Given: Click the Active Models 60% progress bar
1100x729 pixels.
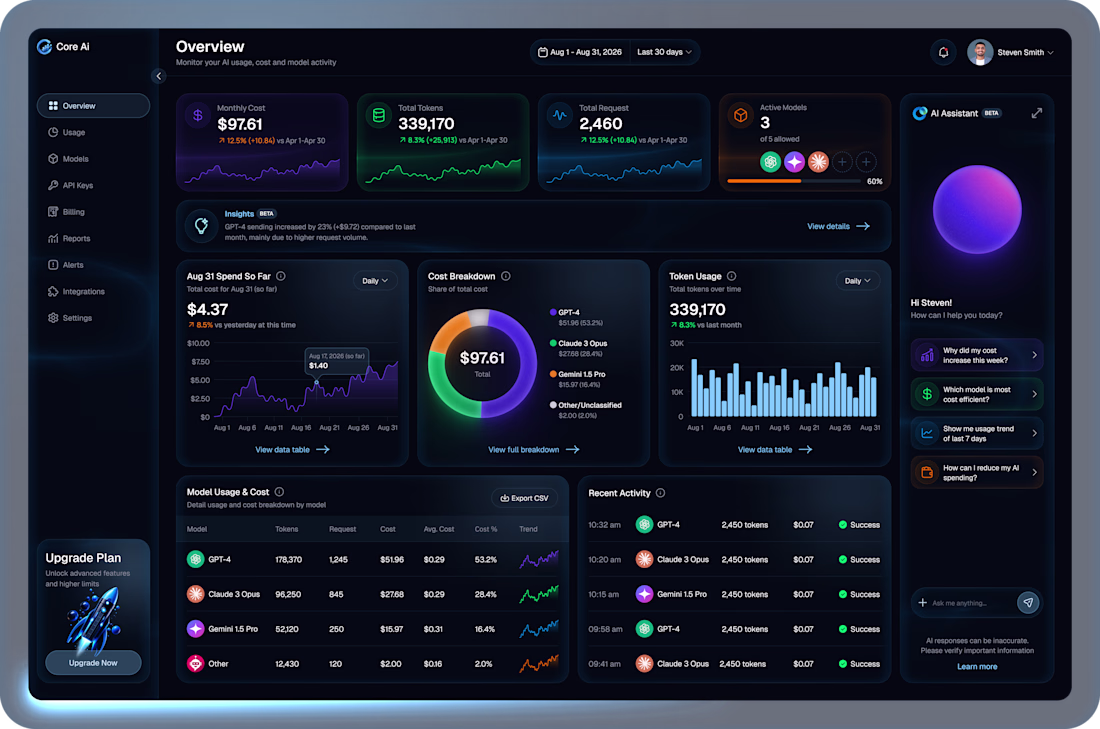Looking at the screenshot, I should click(x=794, y=181).
